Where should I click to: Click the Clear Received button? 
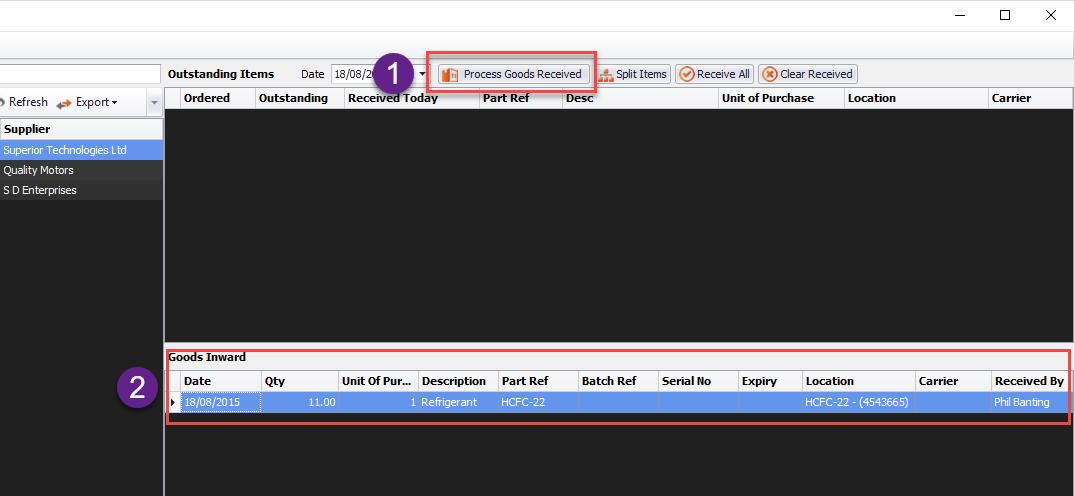pos(807,74)
